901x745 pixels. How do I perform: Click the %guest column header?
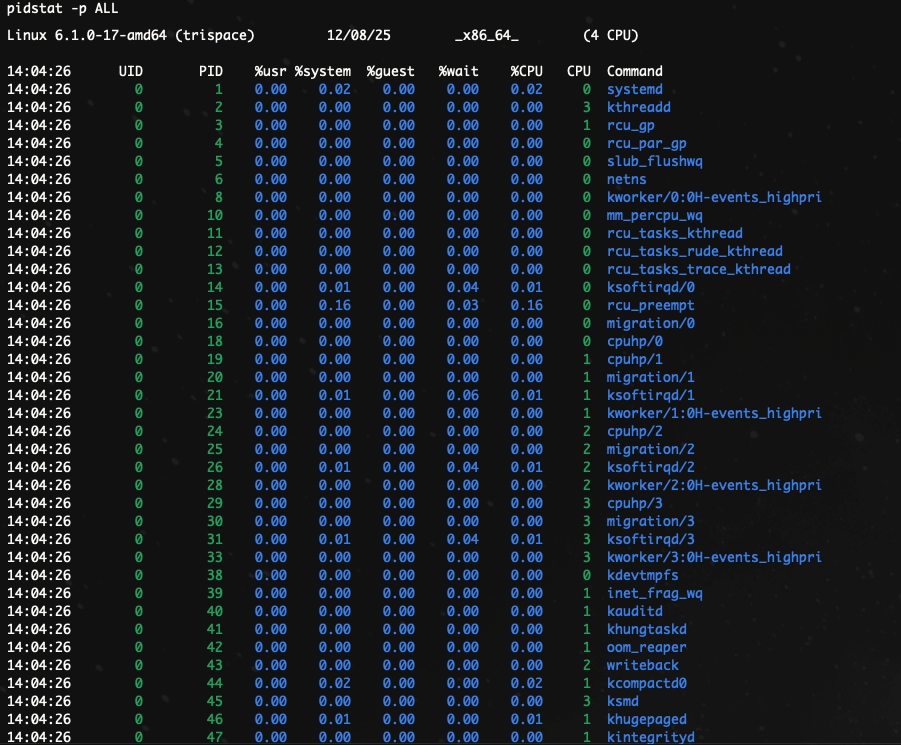tap(390, 71)
